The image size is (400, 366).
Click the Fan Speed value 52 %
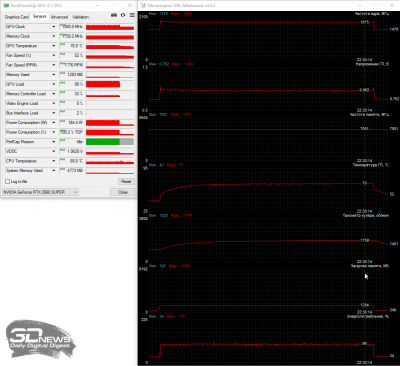coord(71,55)
